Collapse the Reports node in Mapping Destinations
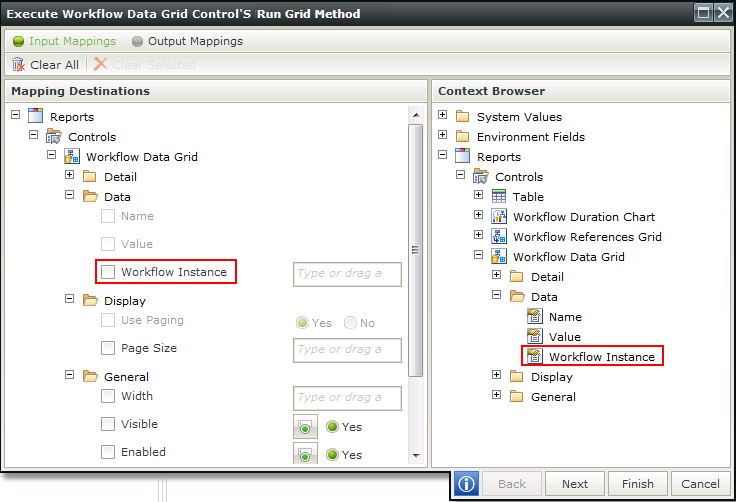Image resolution: width=736 pixels, height=502 pixels. pyautogui.click(x=15, y=115)
